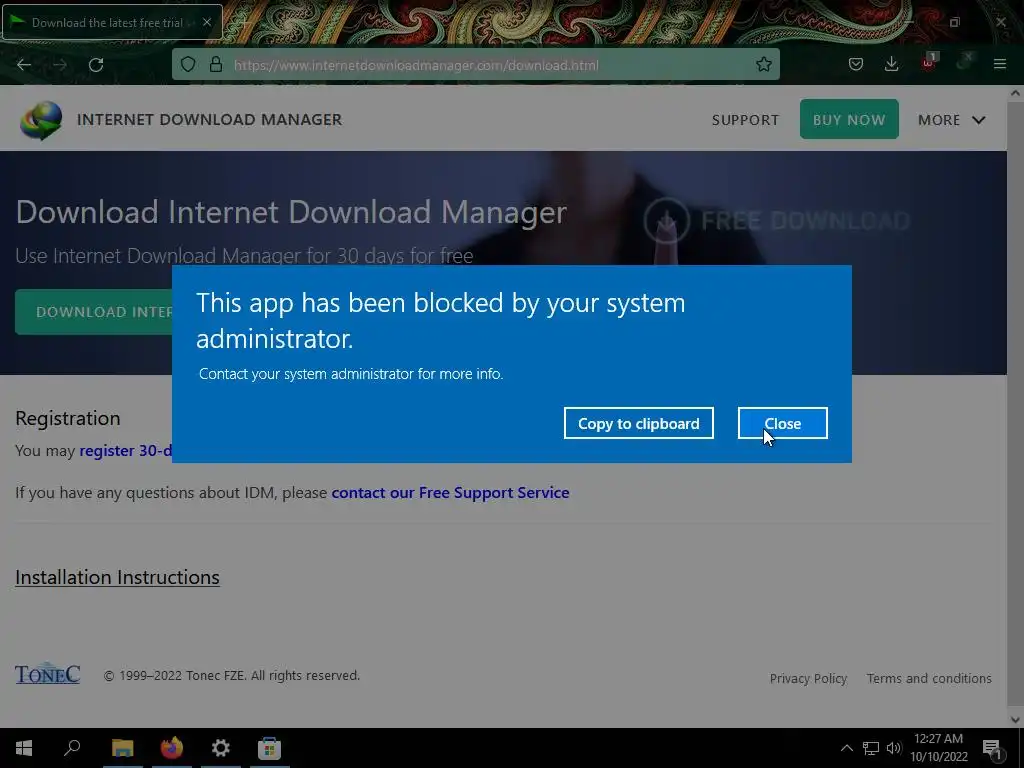
Task: Open the register 30-day link
Action: coord(125,451)
